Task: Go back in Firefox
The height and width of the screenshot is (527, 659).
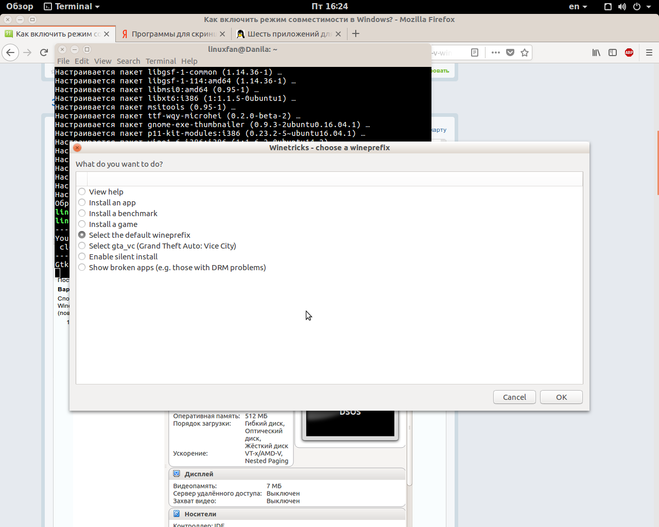Action: tap(11, 53)
